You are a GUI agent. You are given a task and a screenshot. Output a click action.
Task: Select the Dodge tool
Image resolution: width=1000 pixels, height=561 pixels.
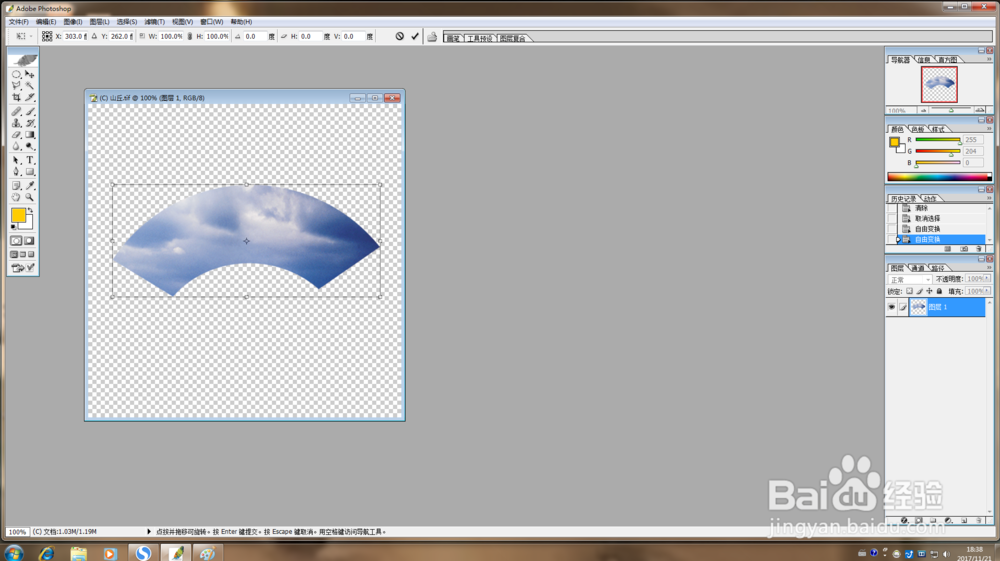pyautogui.click(x=29, y=146)
